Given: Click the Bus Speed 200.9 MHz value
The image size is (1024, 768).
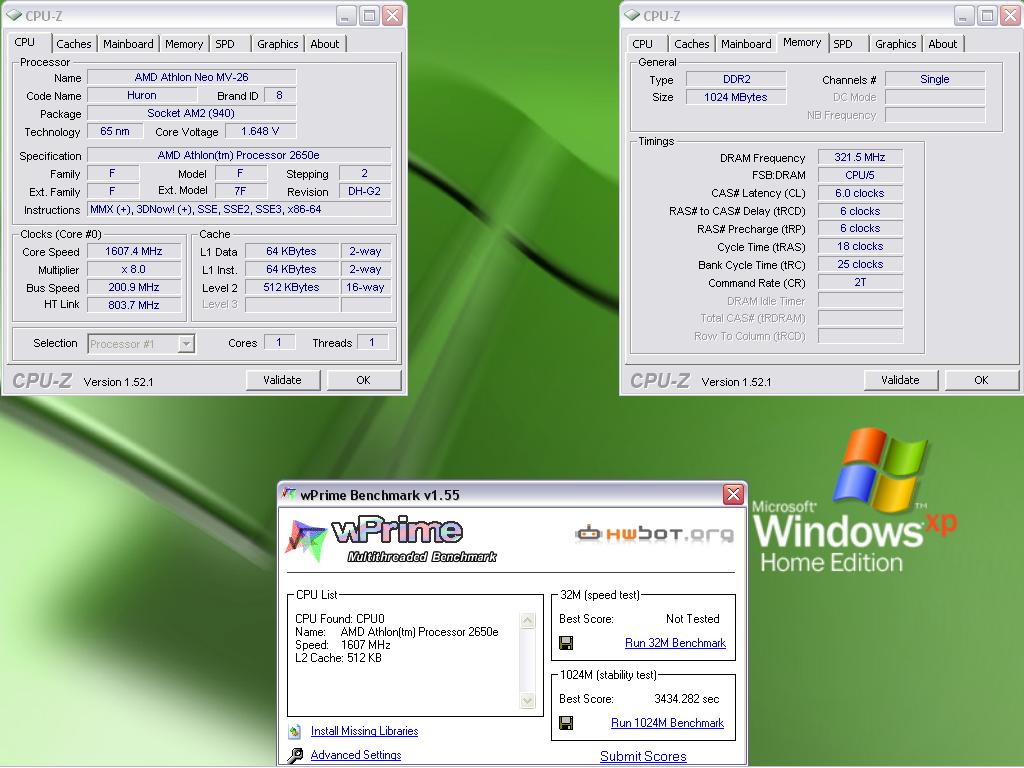Looking at the screenshot, I should 134,287.
